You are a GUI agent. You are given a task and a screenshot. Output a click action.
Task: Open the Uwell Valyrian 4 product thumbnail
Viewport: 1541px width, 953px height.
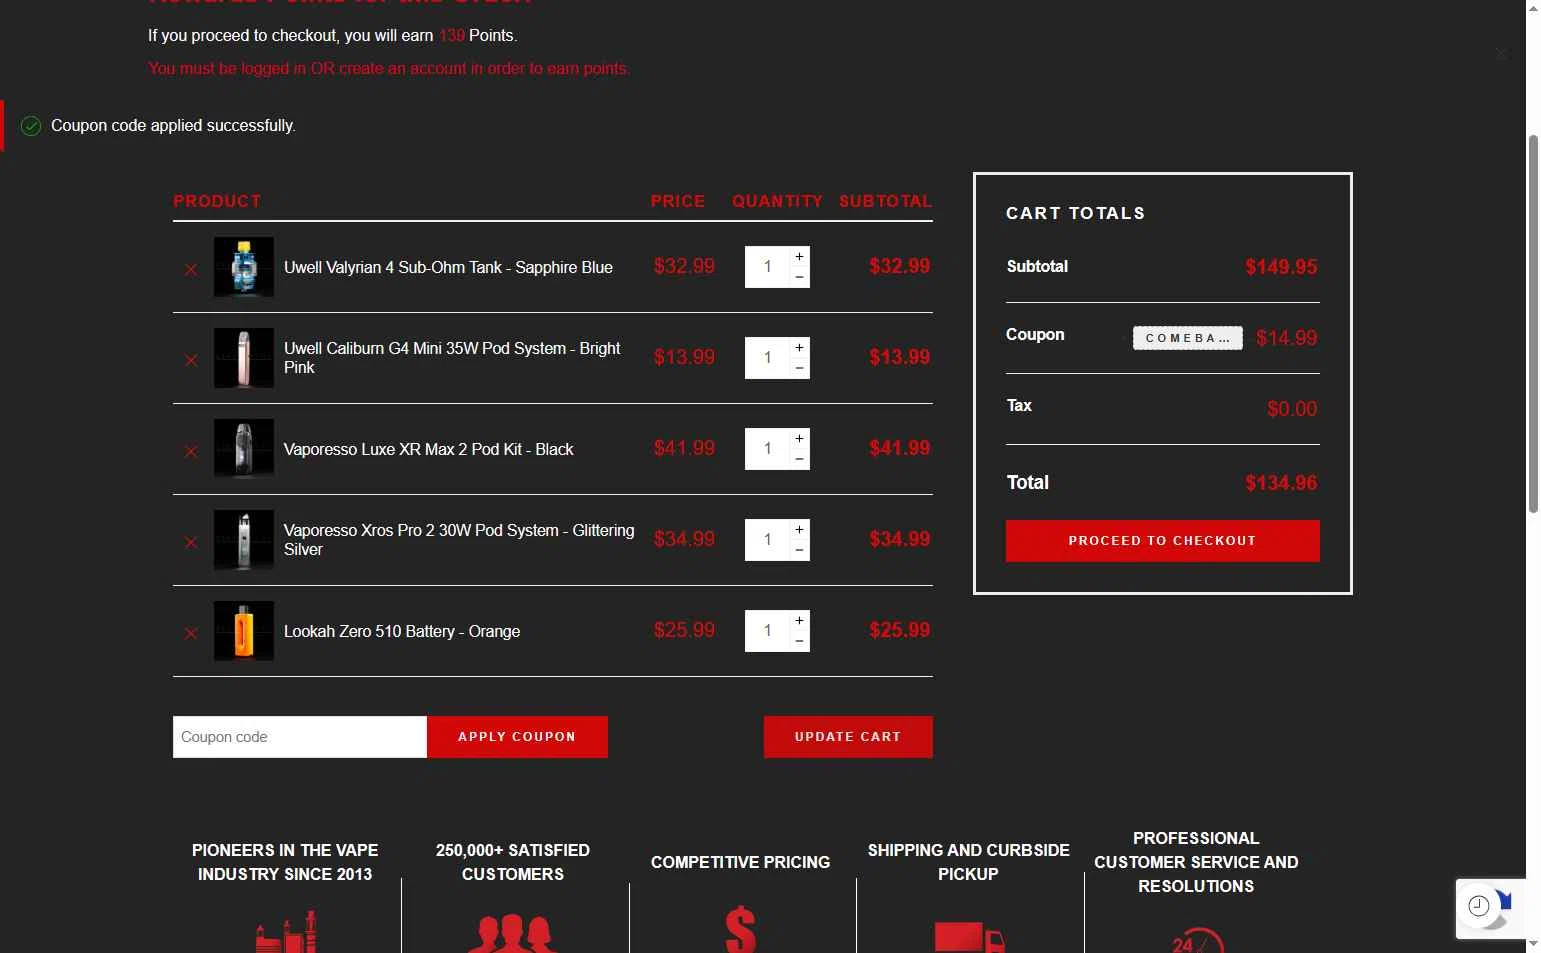(244, 267)
